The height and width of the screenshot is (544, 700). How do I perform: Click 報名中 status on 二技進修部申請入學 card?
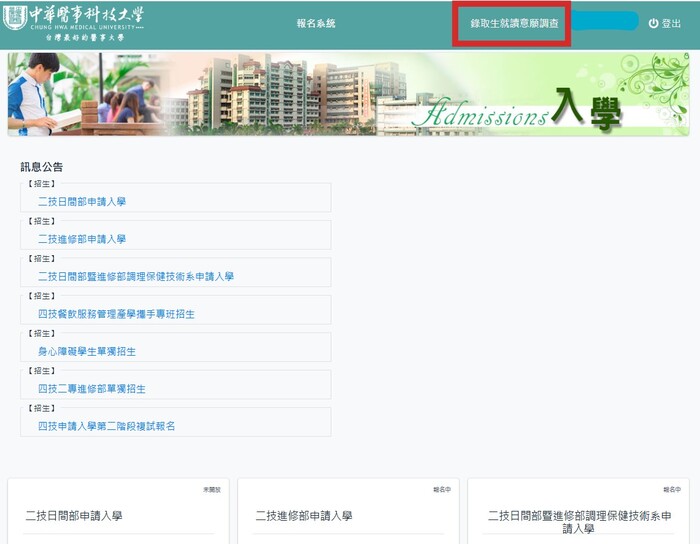click(x=442, y=490)
